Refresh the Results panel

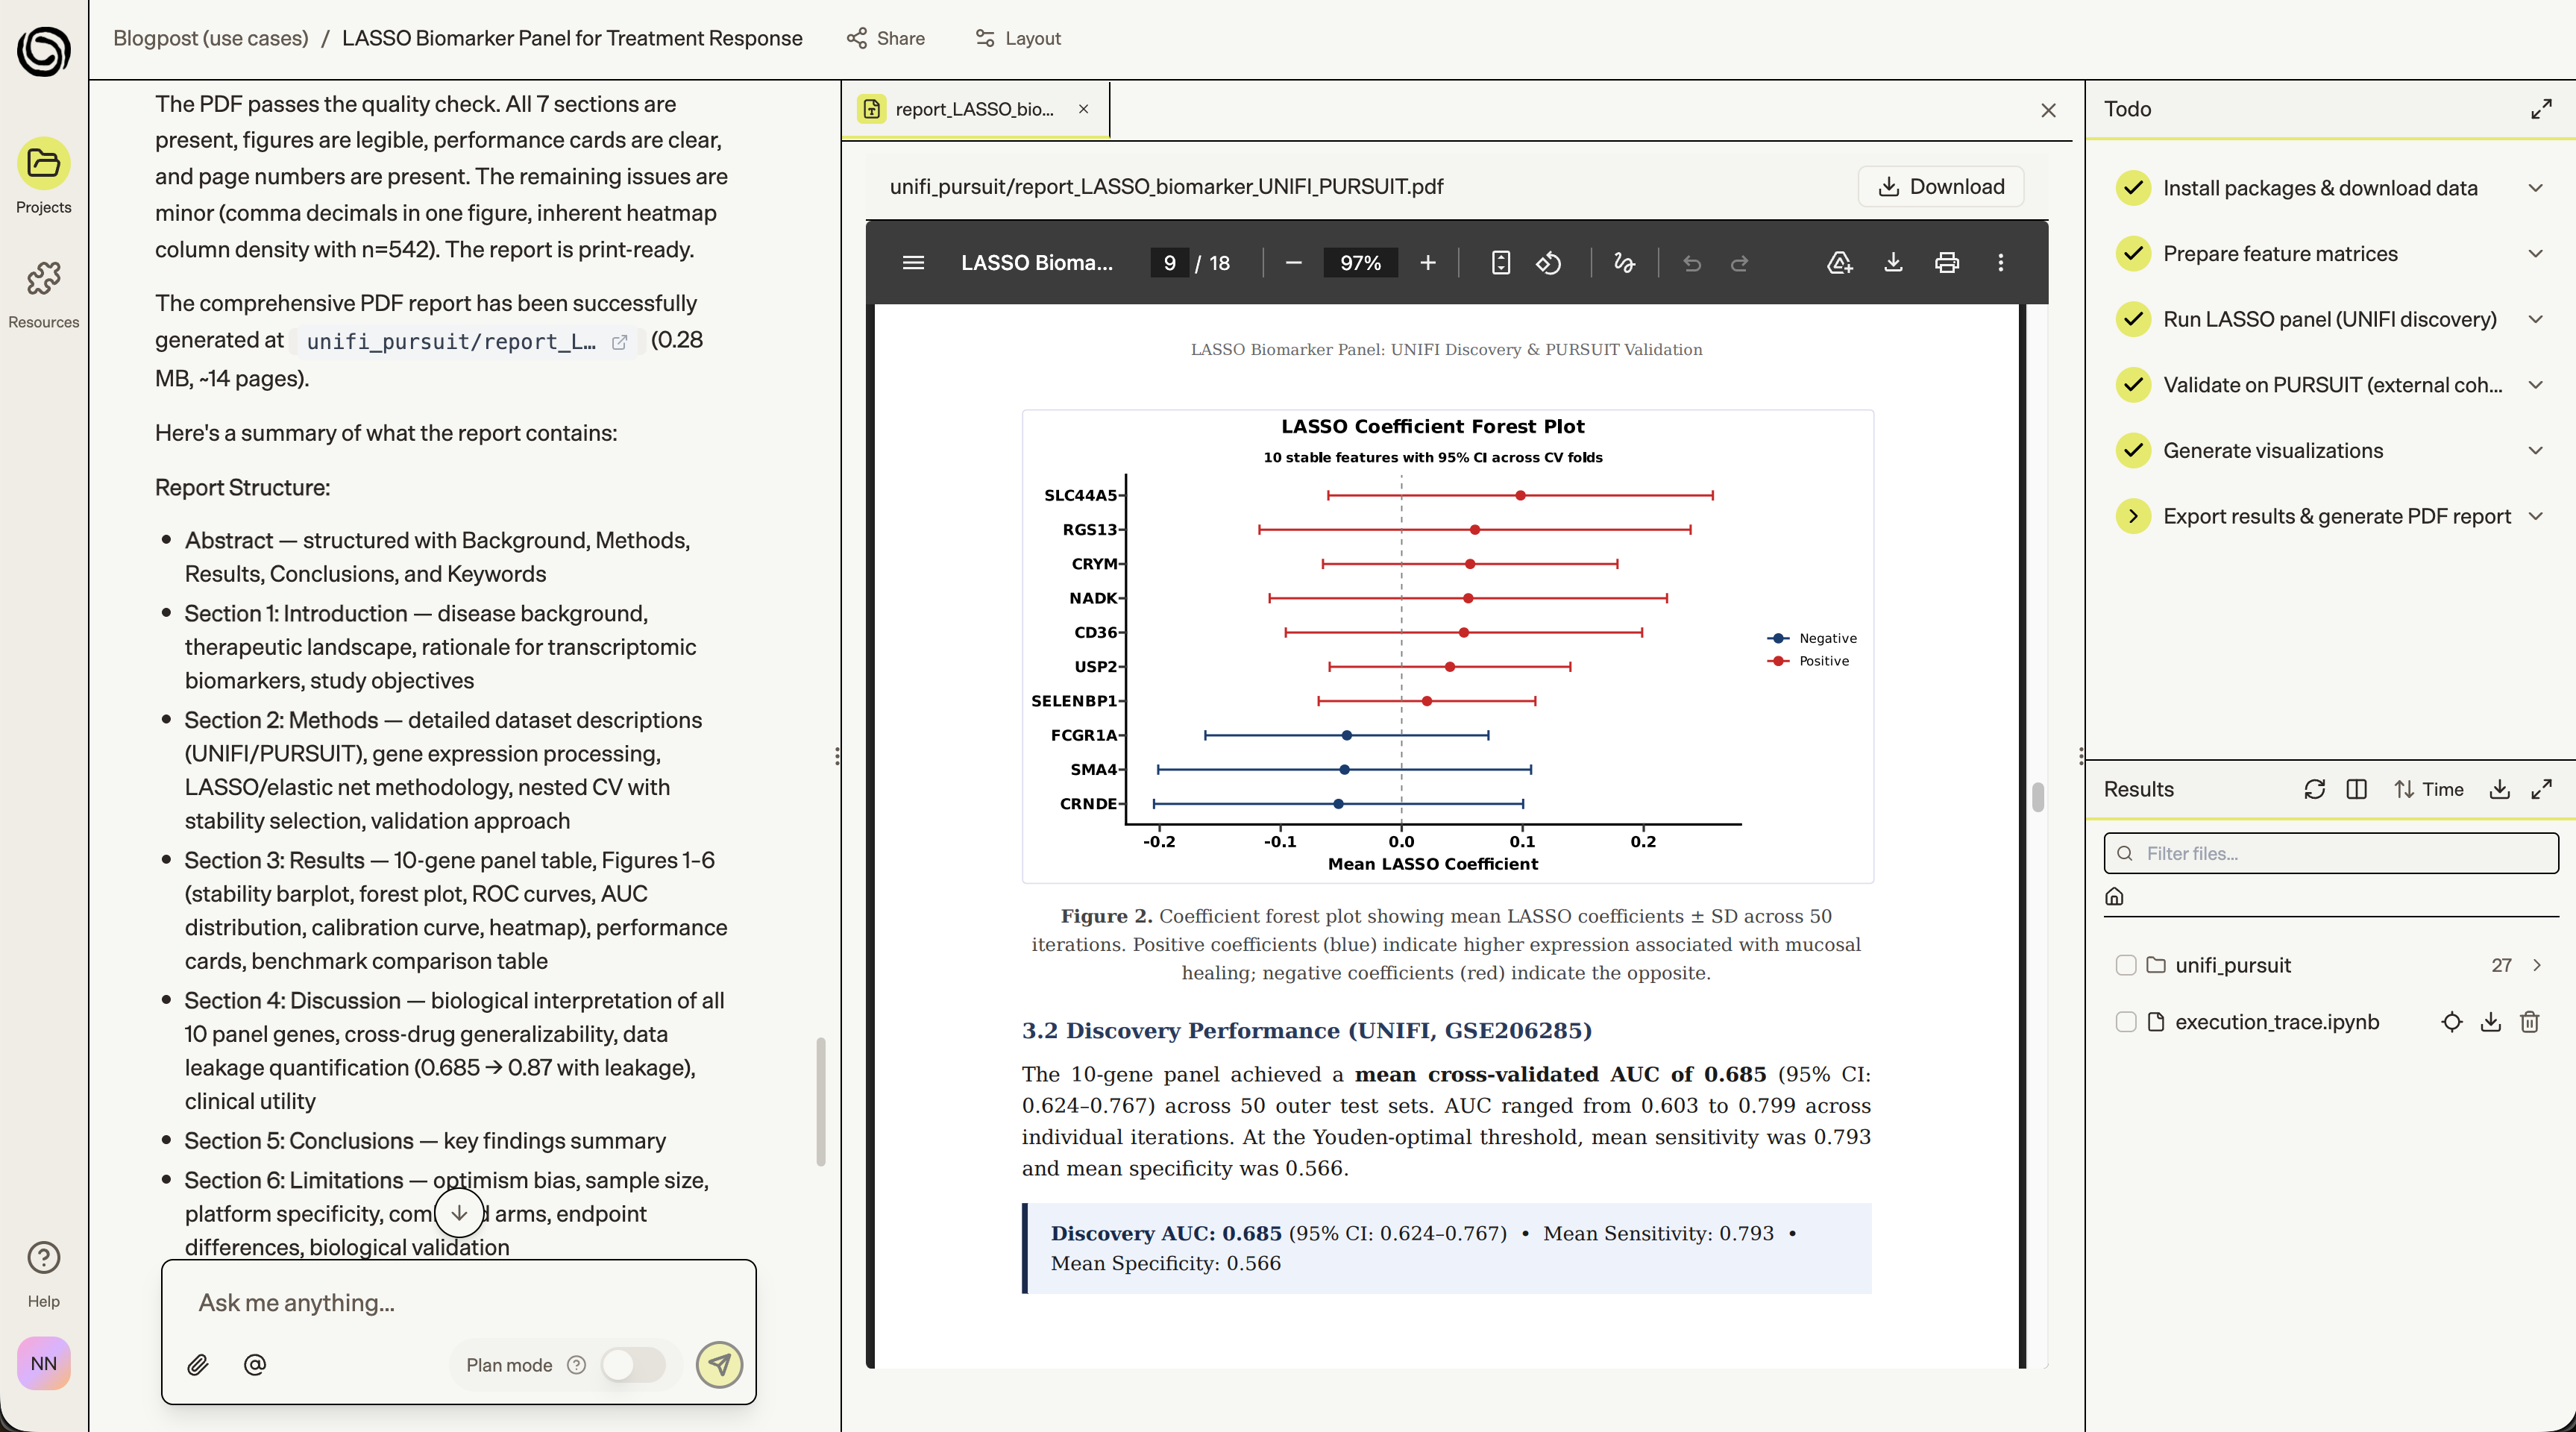(2314, 789)
